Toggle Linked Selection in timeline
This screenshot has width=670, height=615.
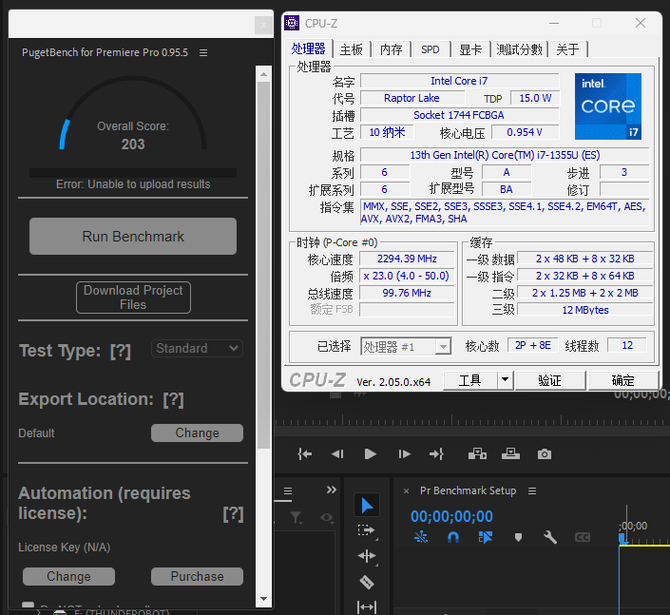click(x=485, y=537)
